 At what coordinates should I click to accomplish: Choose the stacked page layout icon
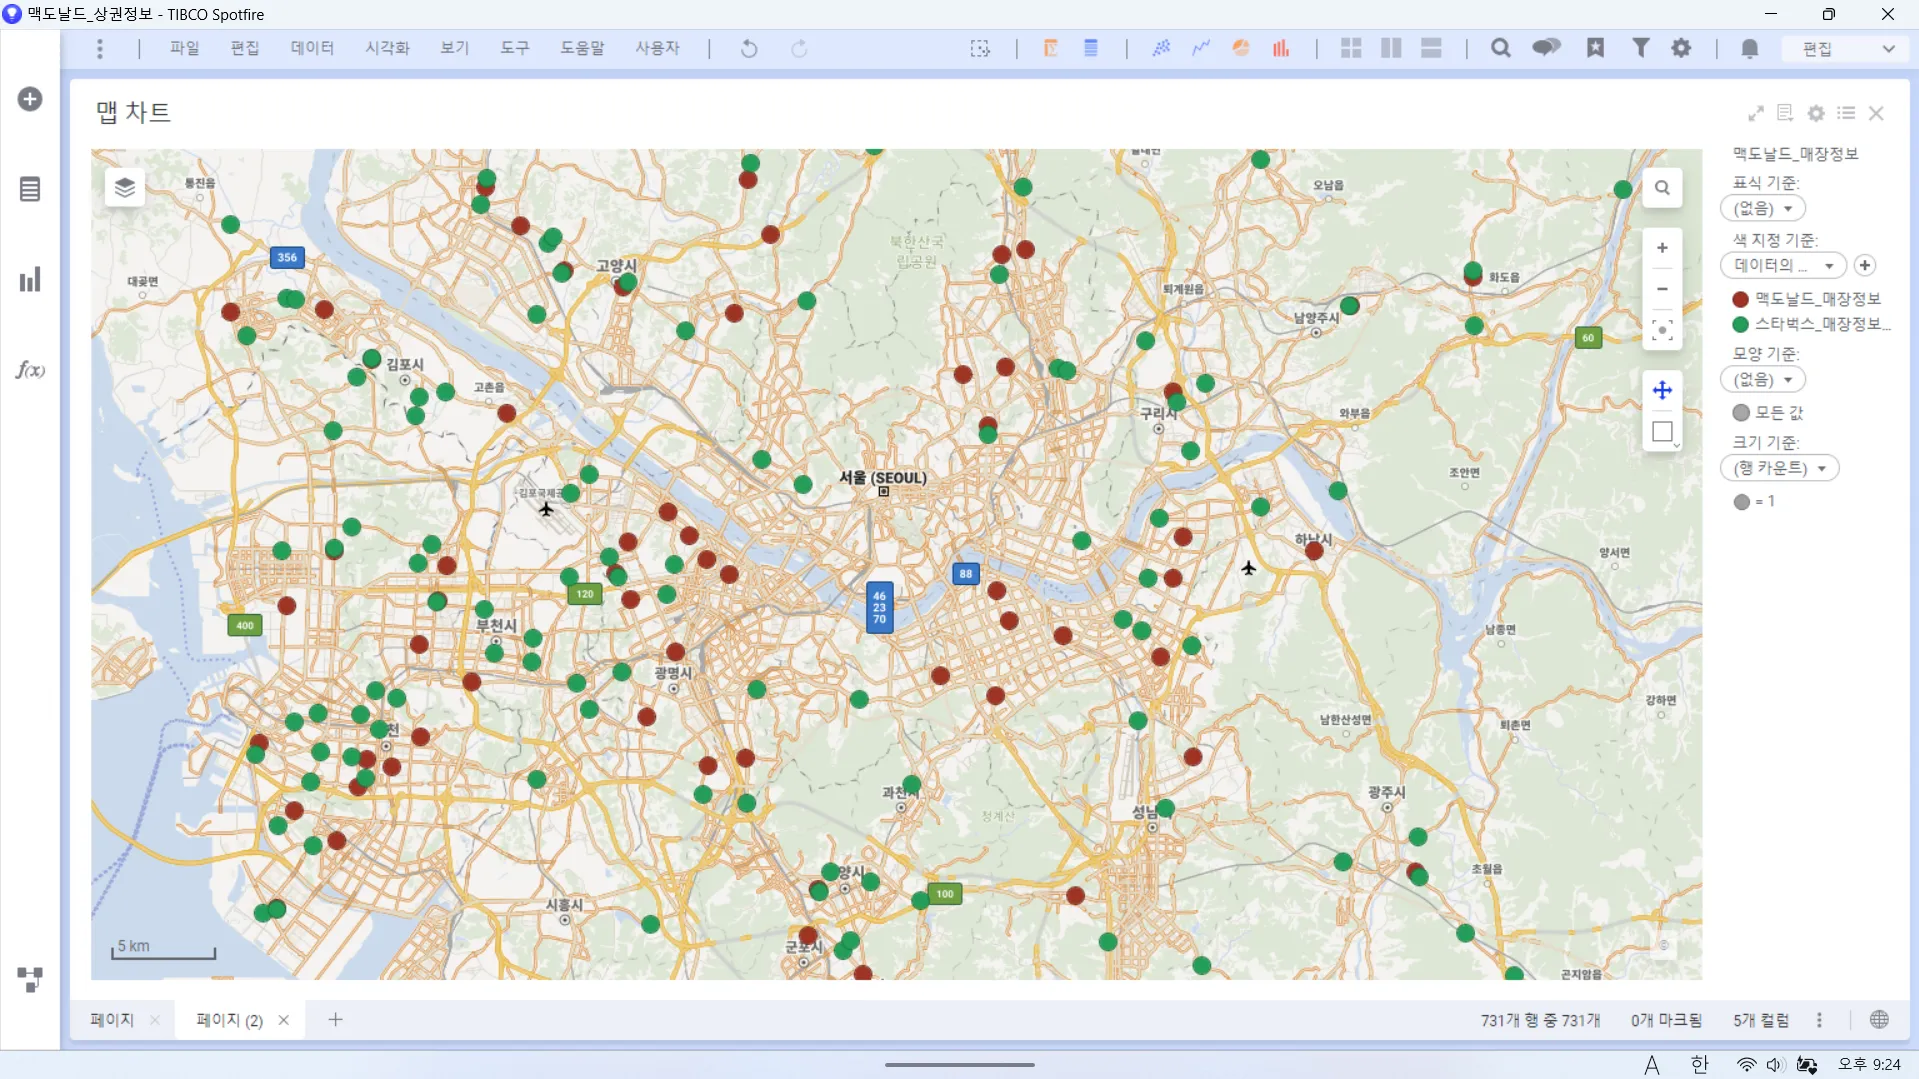coord(1431,48)
